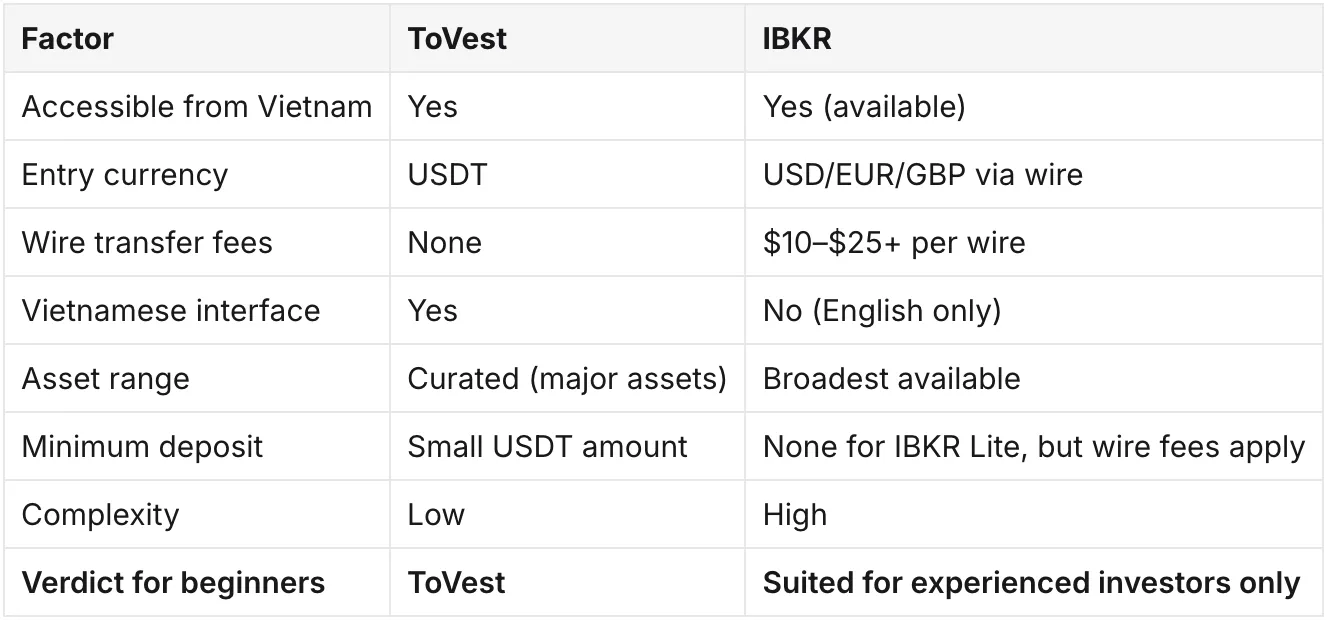Select bold 'Verdict for beginners' label
This screenshot has height=620, width=1328.
174,583
